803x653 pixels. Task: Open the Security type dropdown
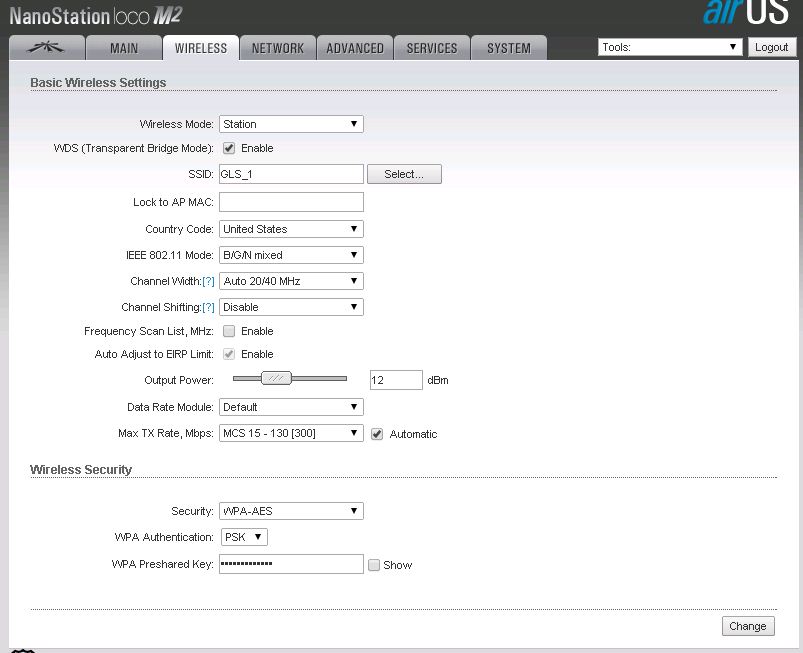pyautogui.click(x=290, y=511)
